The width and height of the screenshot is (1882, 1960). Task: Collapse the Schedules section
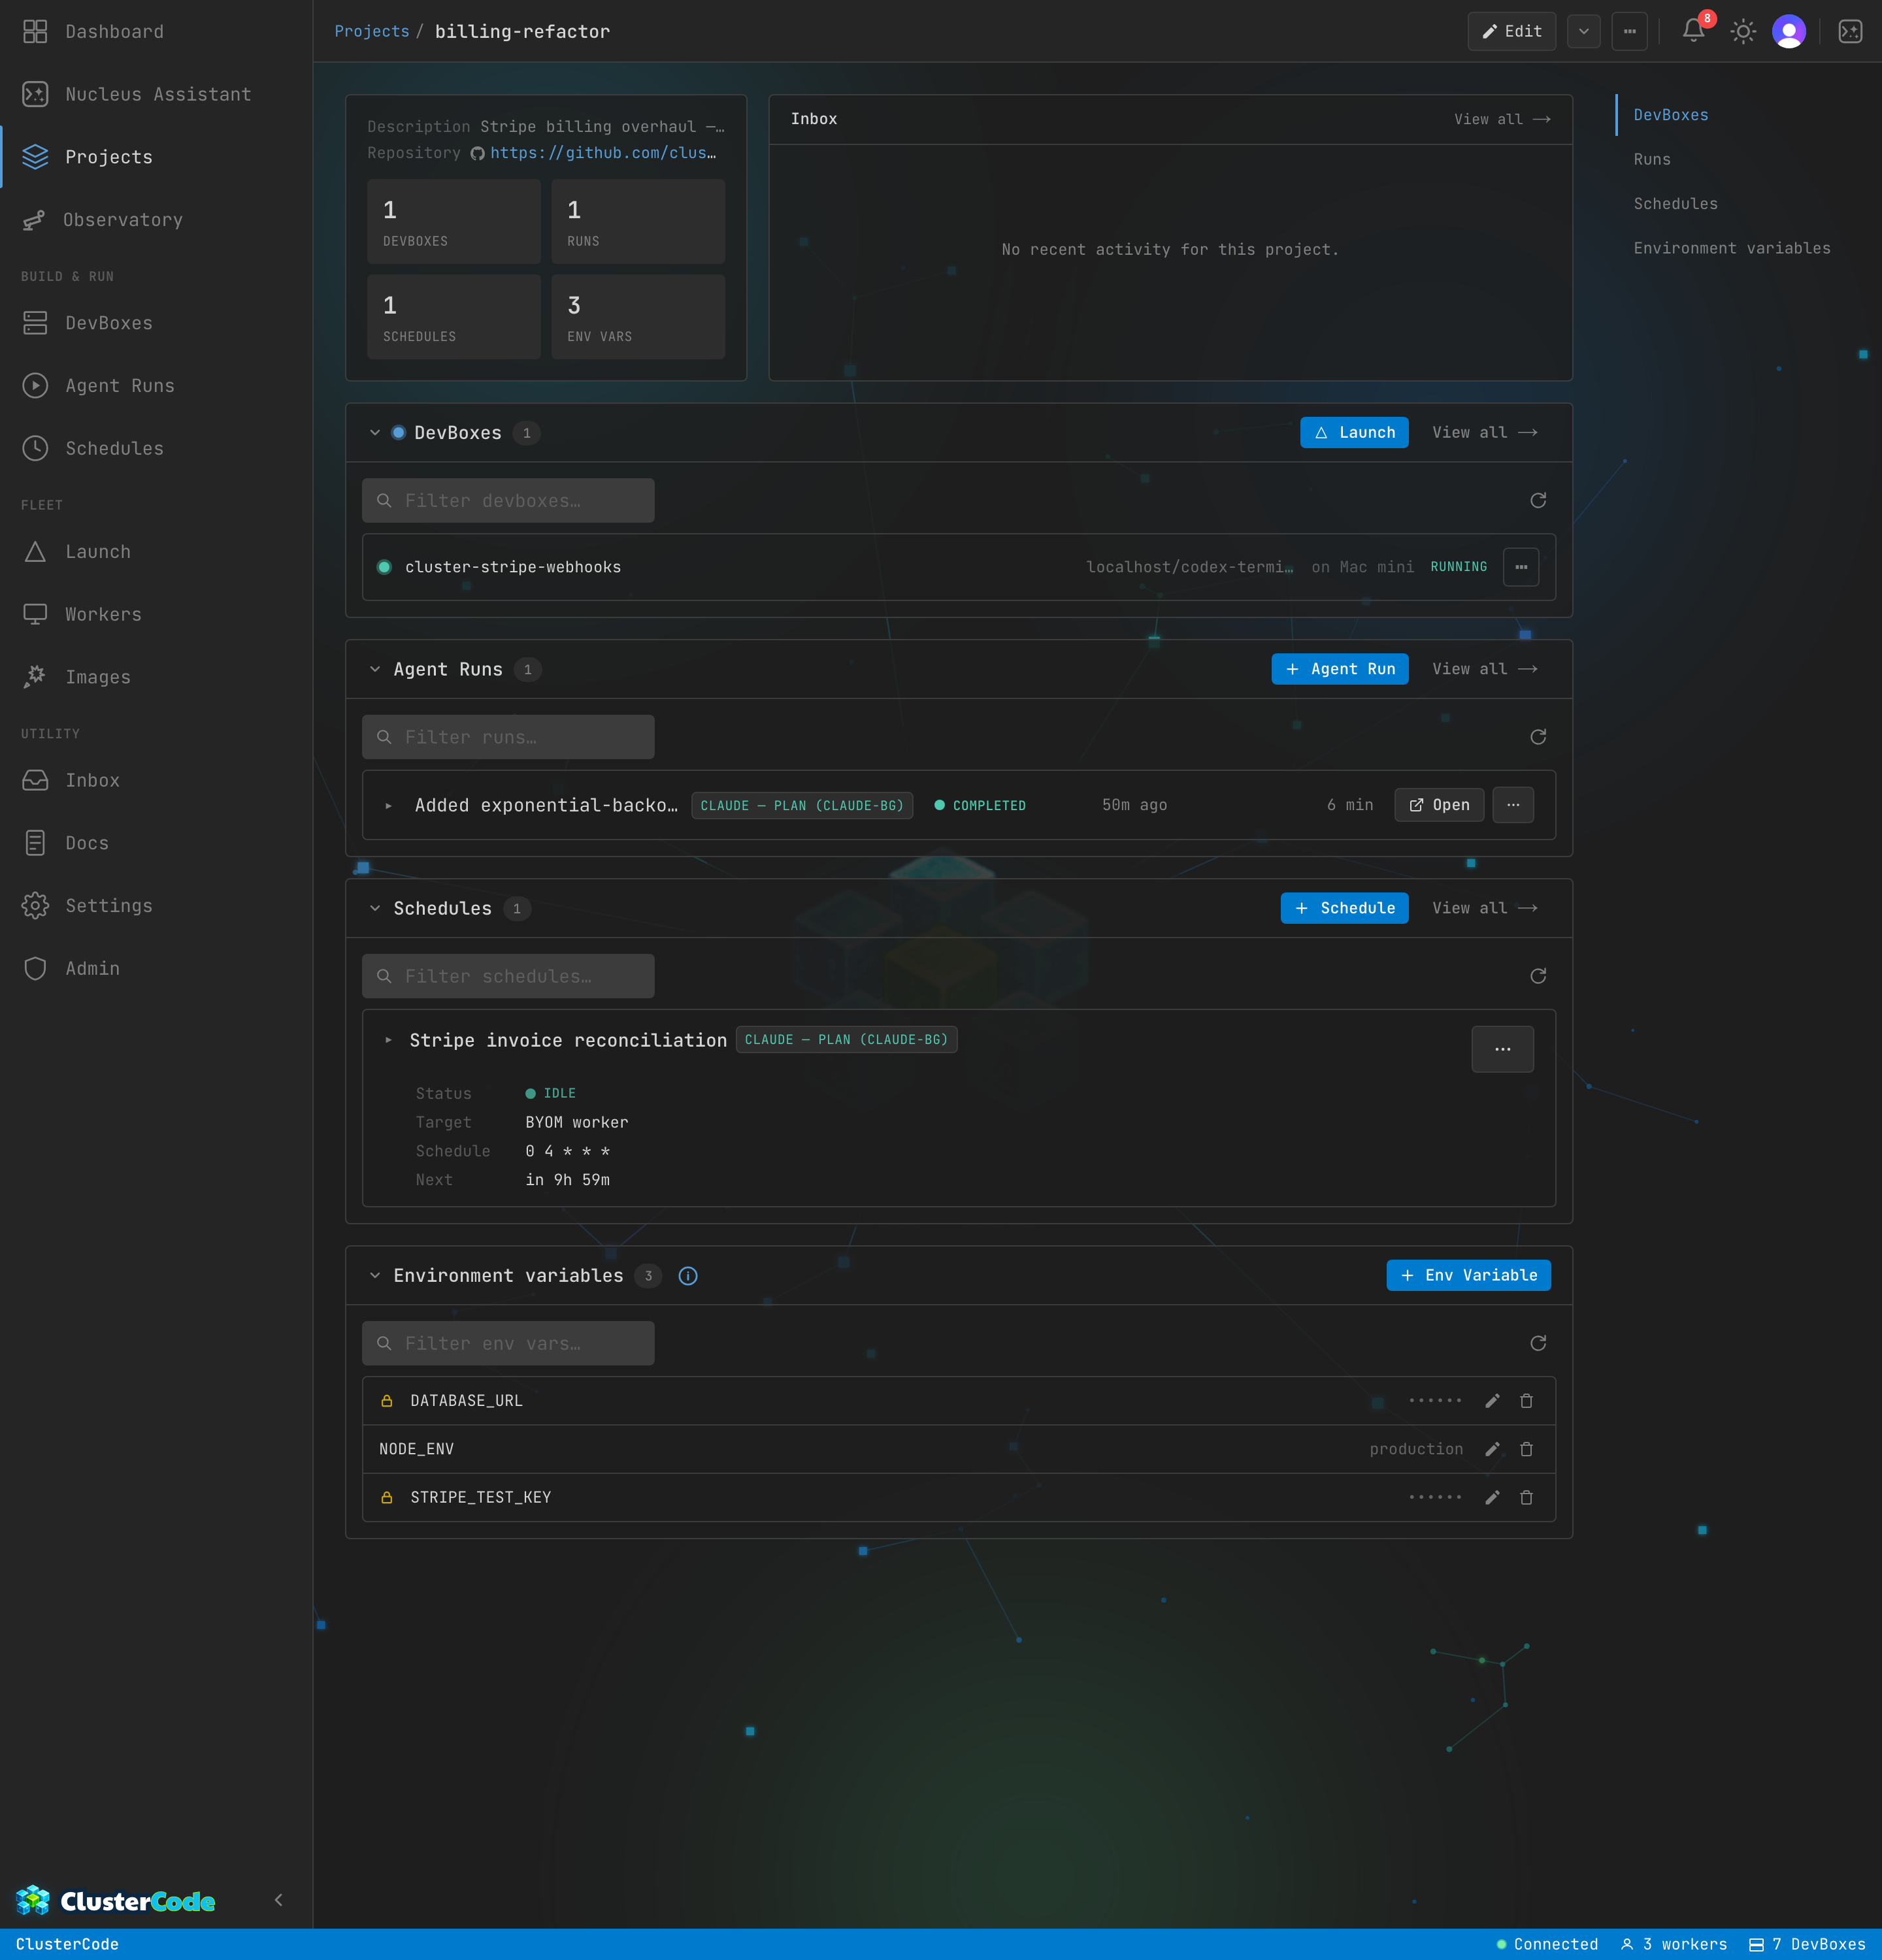[x=375, y=908]
